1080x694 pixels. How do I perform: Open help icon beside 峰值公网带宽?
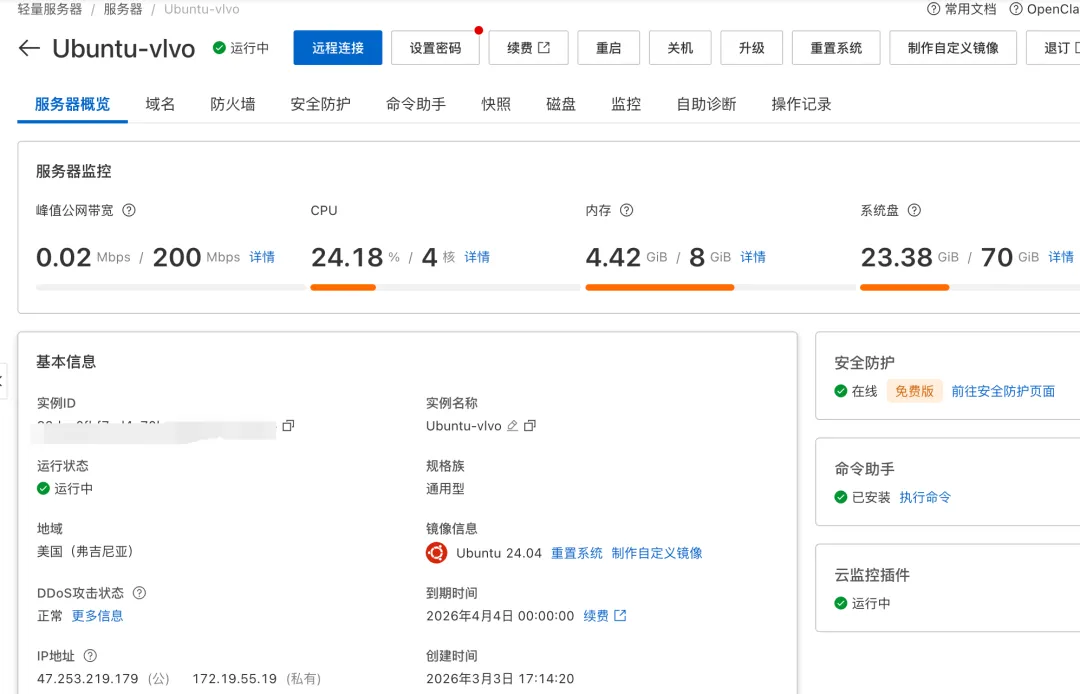click(x=129, y=211)
